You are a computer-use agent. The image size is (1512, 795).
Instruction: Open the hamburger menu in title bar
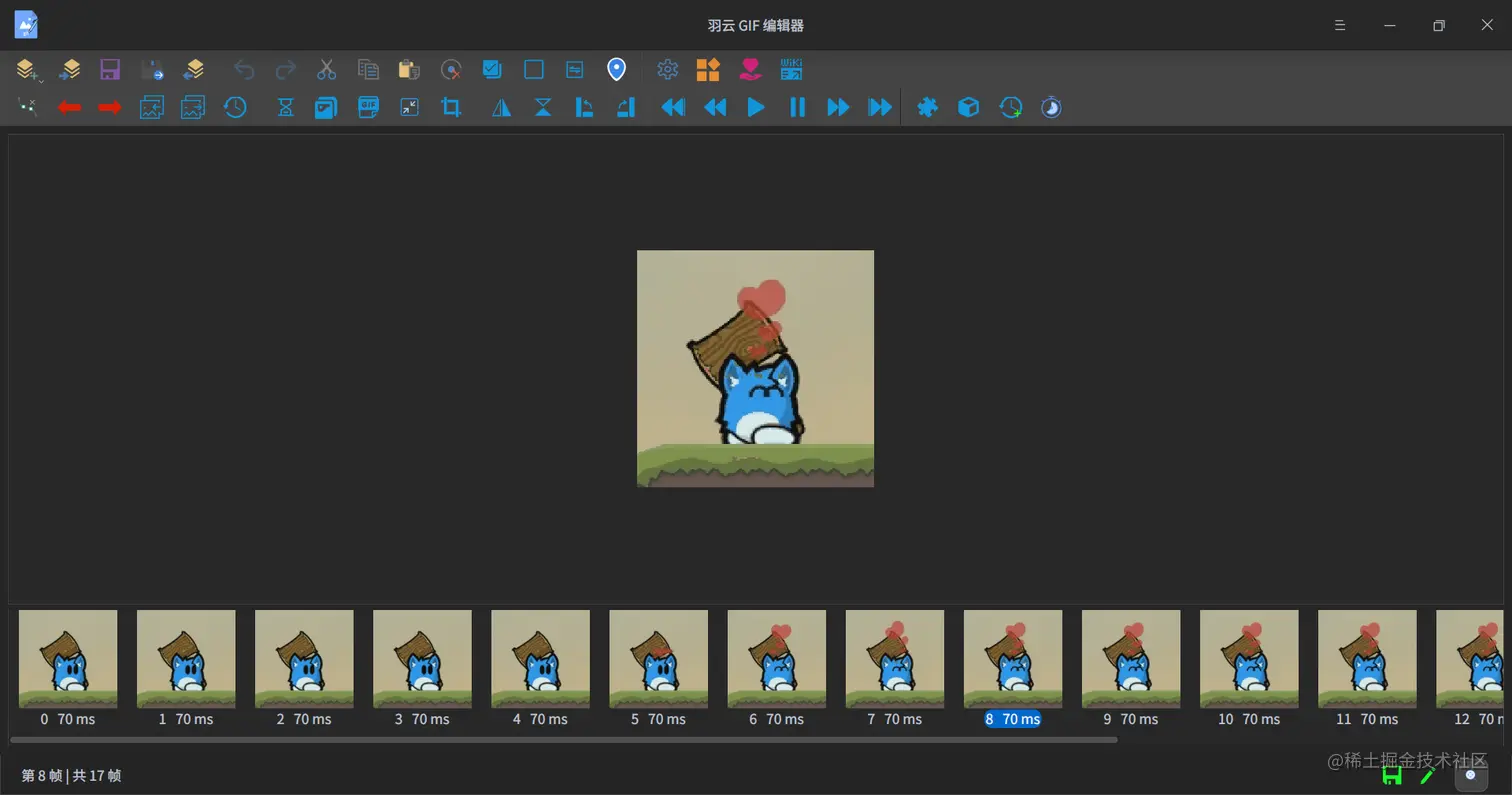point(1340,25)
